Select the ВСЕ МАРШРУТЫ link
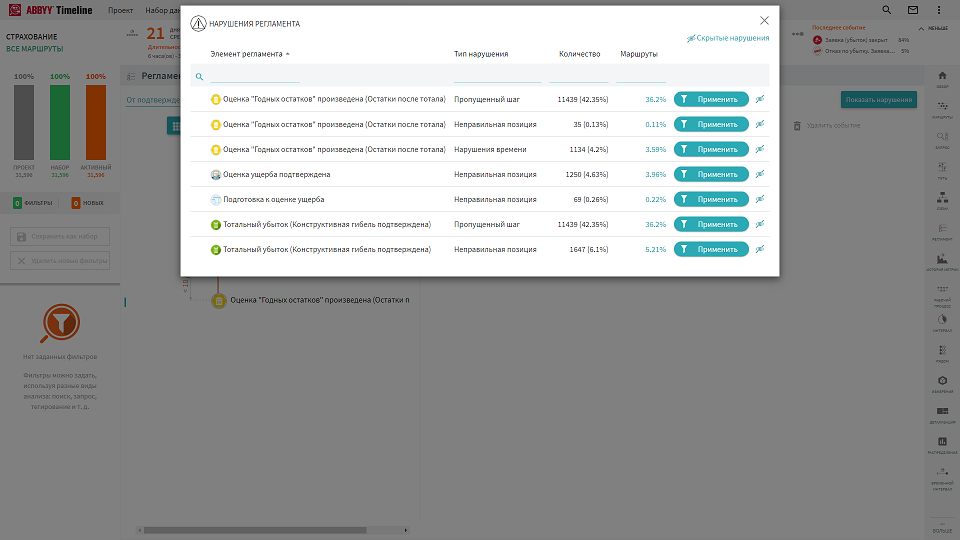This screenshot has width=960, height=540. tap(34, 49)
